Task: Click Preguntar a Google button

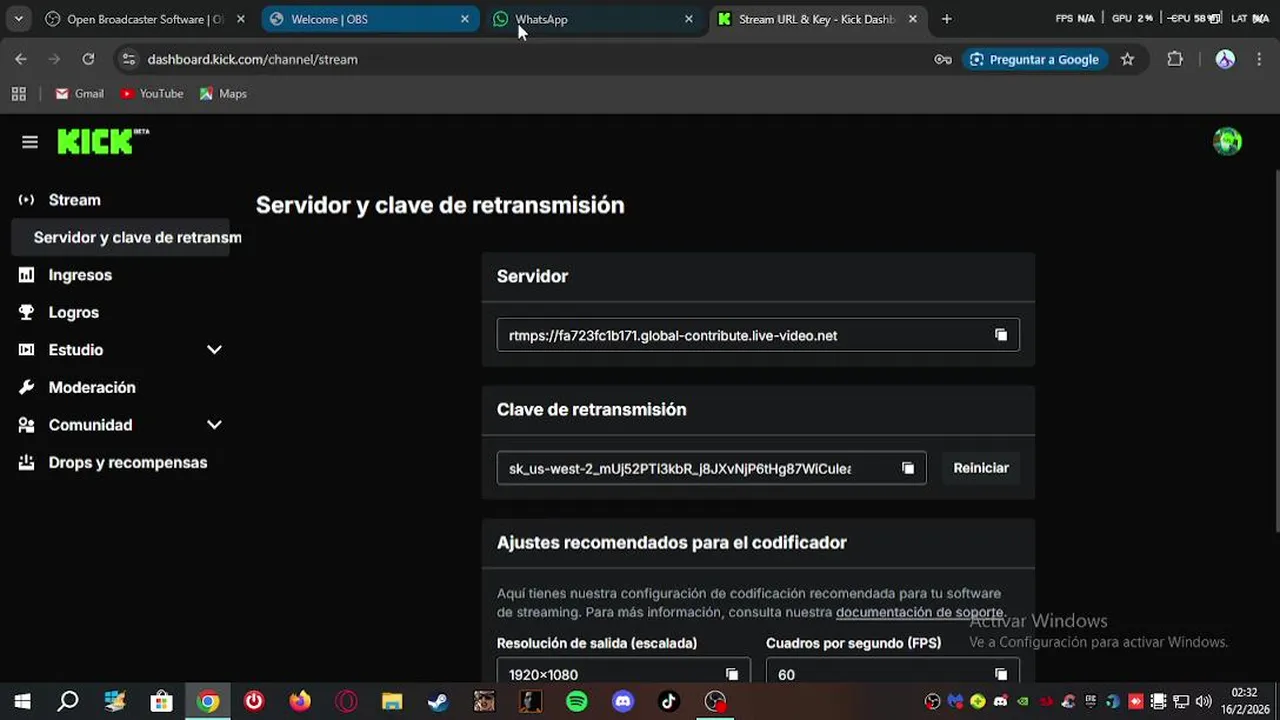Action: (x=1034, y=59)
